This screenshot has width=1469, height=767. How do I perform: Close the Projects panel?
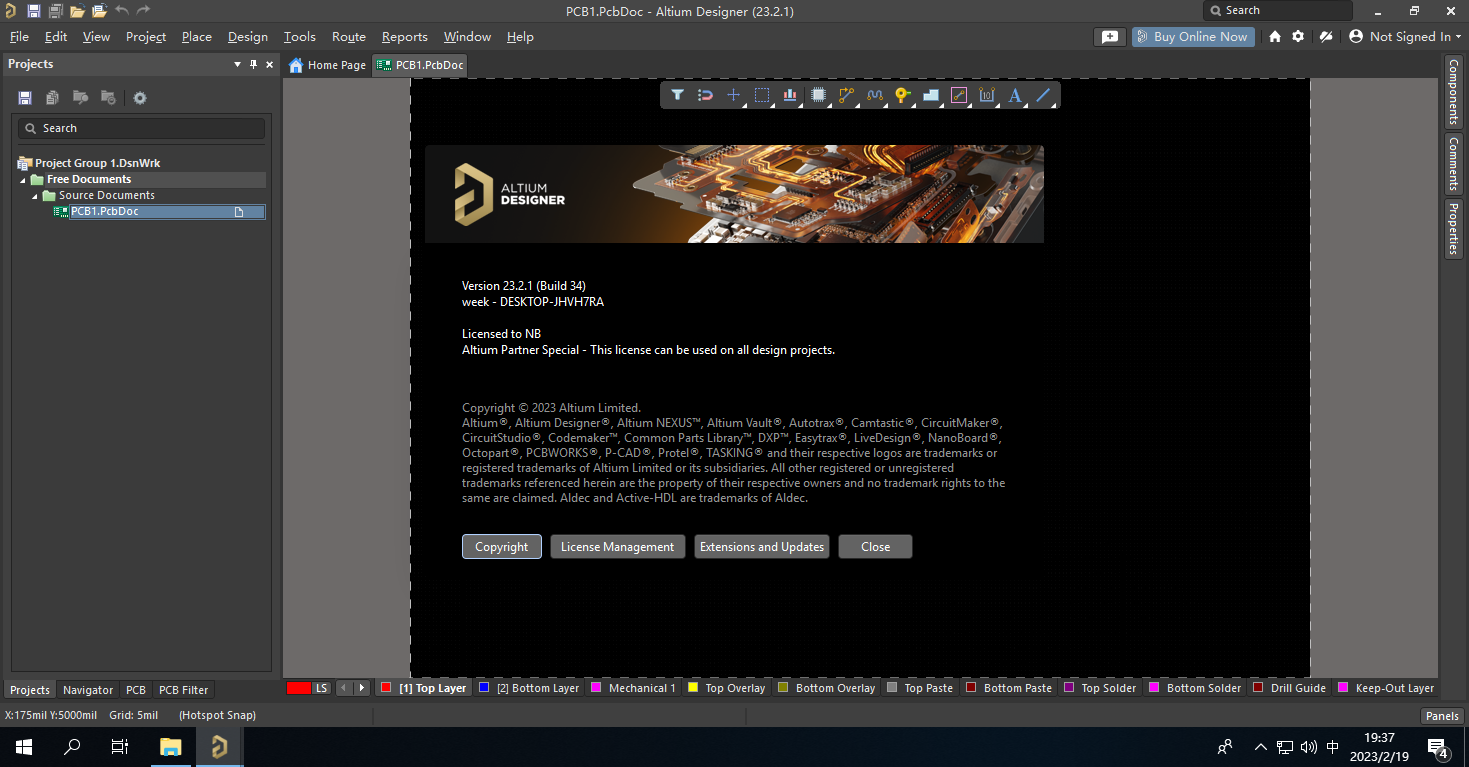click(x=269, y=64)
